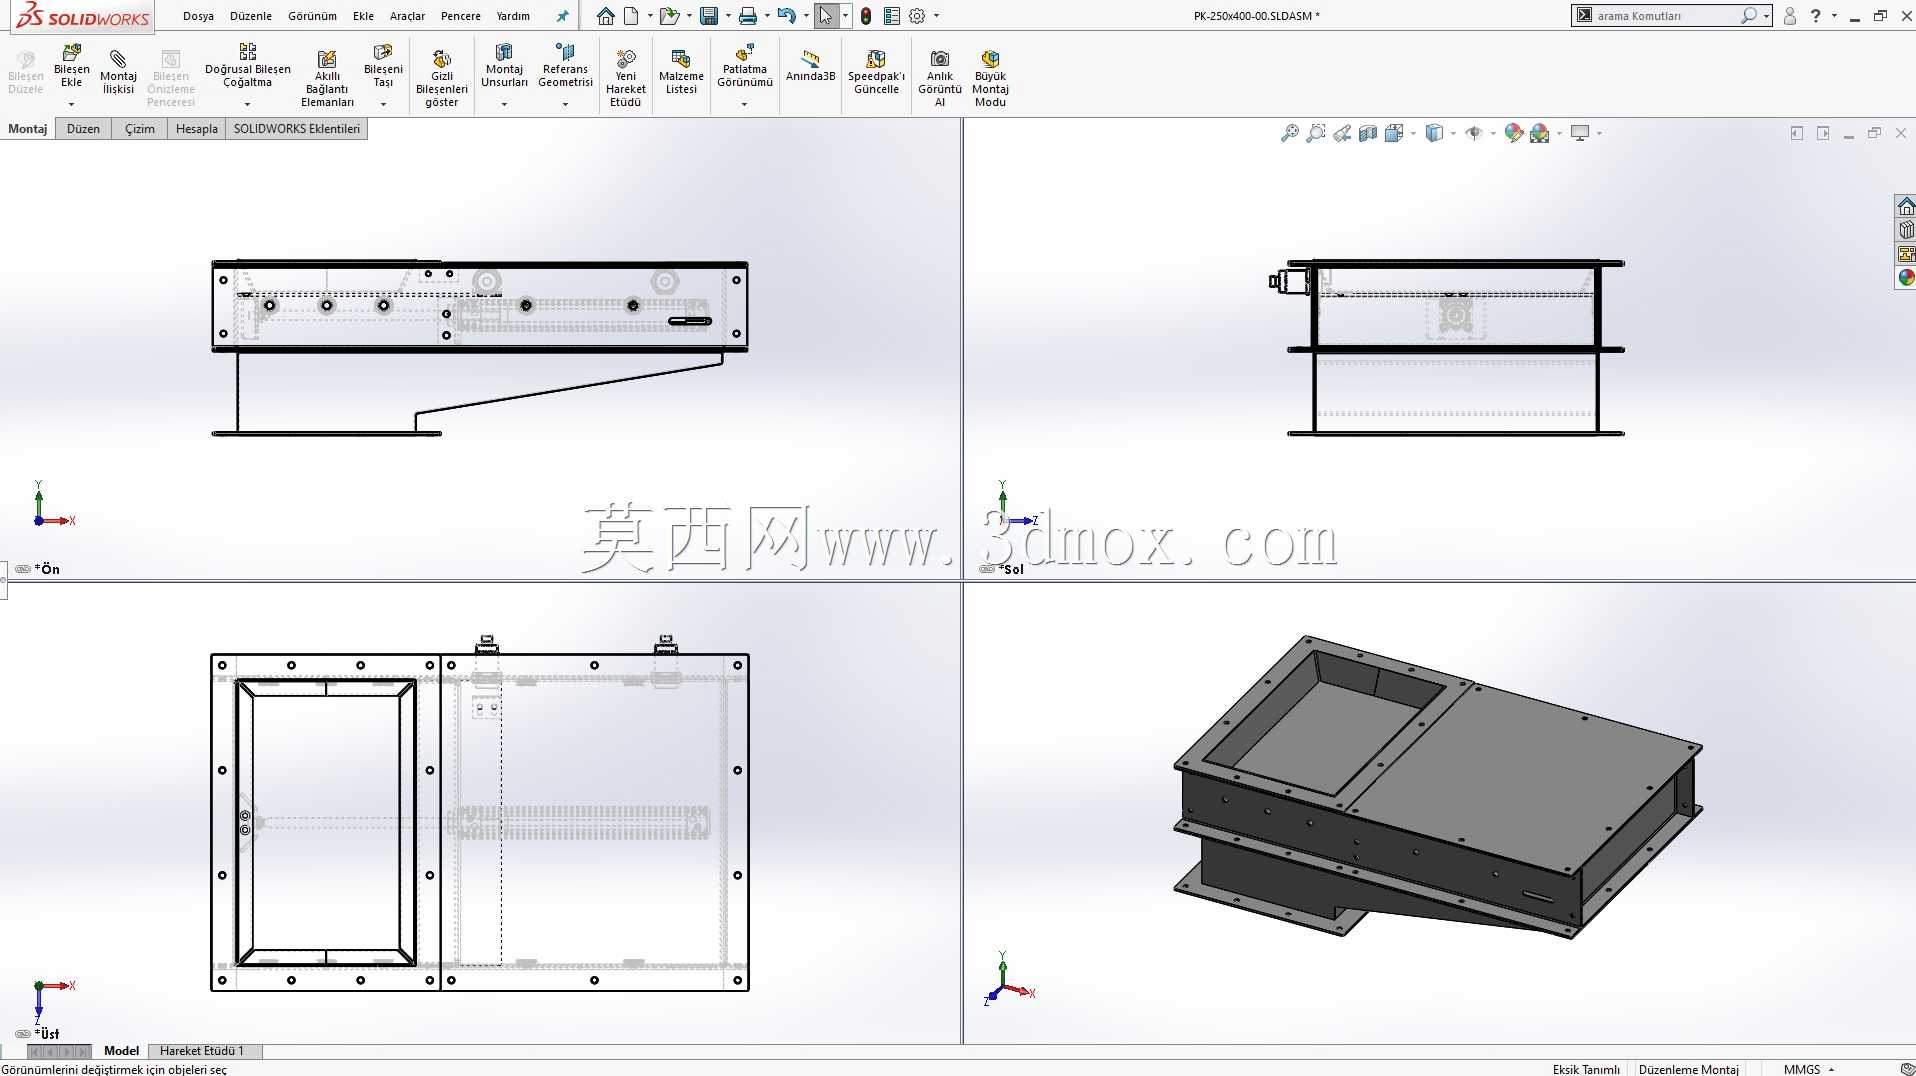Click the *Ön view label link
The height and width of the screenshot is (1076, 1916).
47,569
